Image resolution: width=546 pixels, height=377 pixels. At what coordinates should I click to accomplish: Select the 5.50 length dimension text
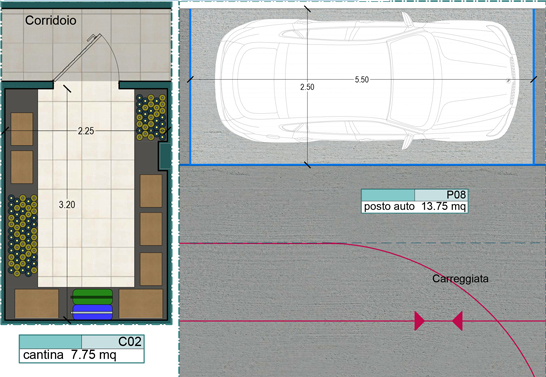(361, 80)
